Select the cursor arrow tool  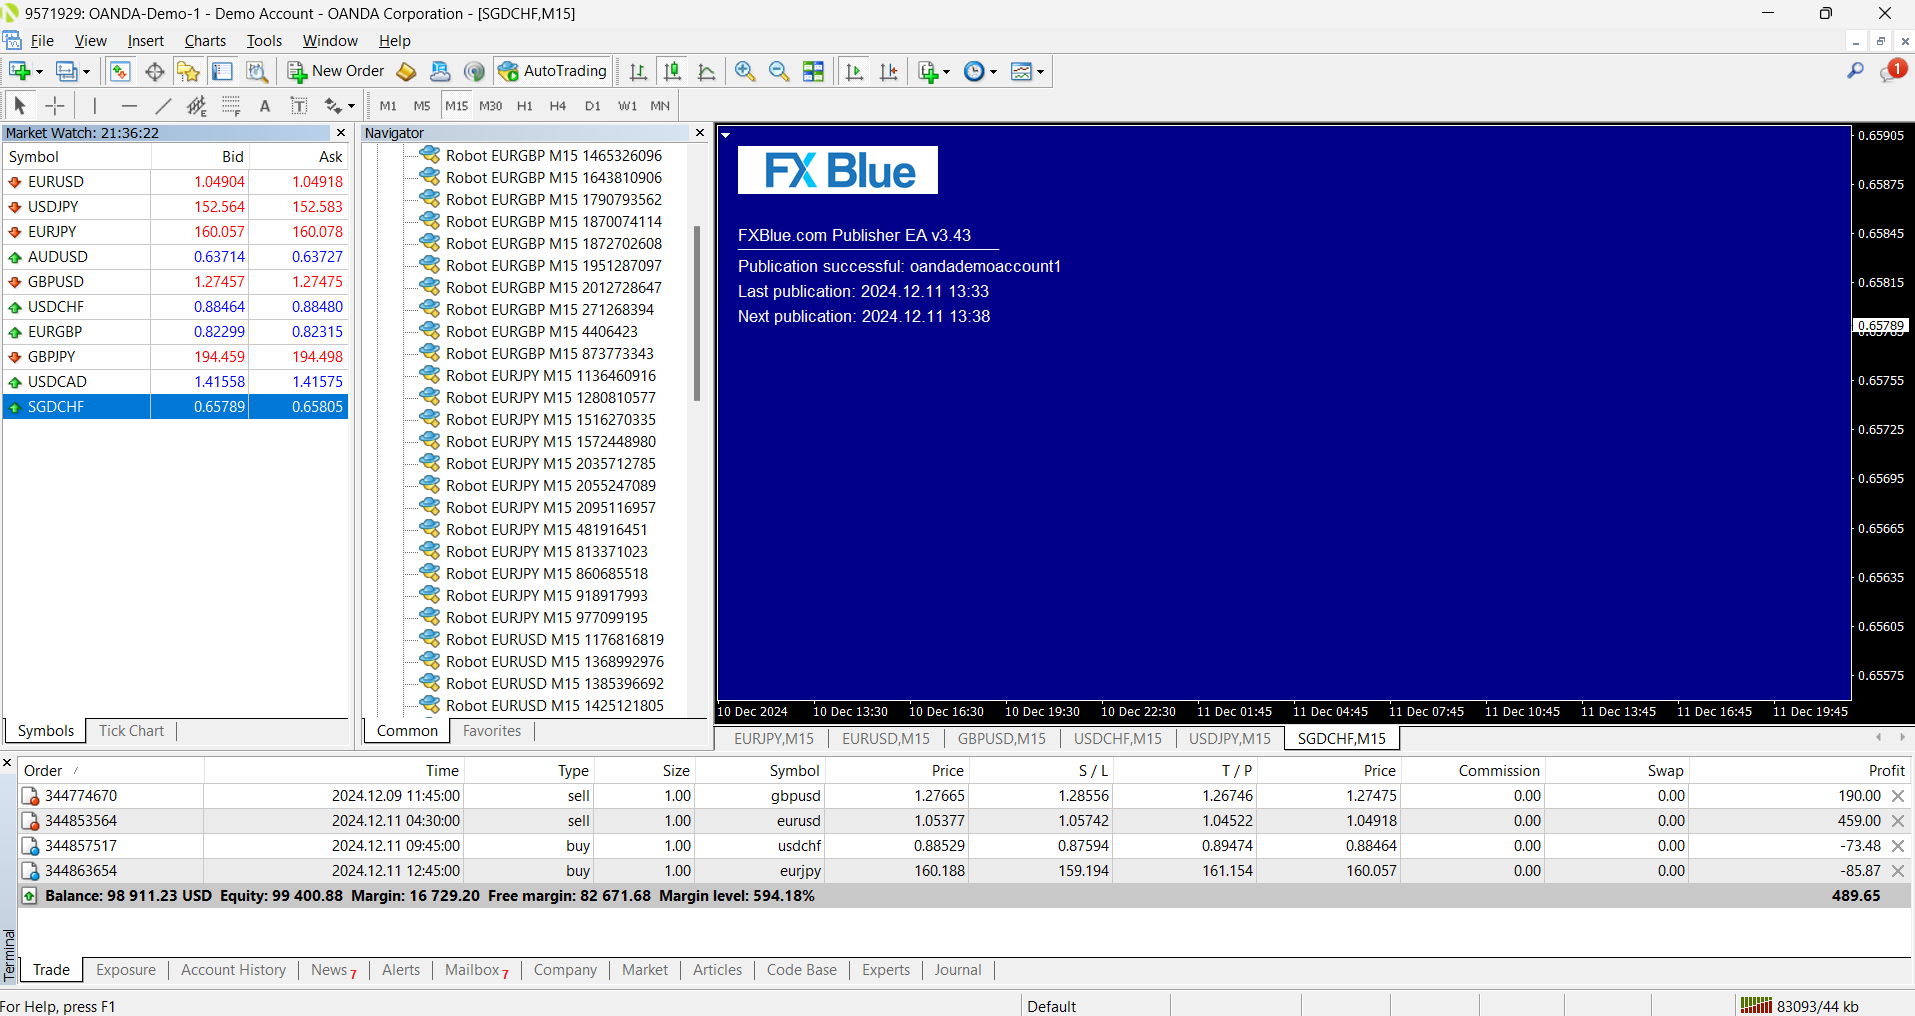pyautogui.click(x=20, y=105)
